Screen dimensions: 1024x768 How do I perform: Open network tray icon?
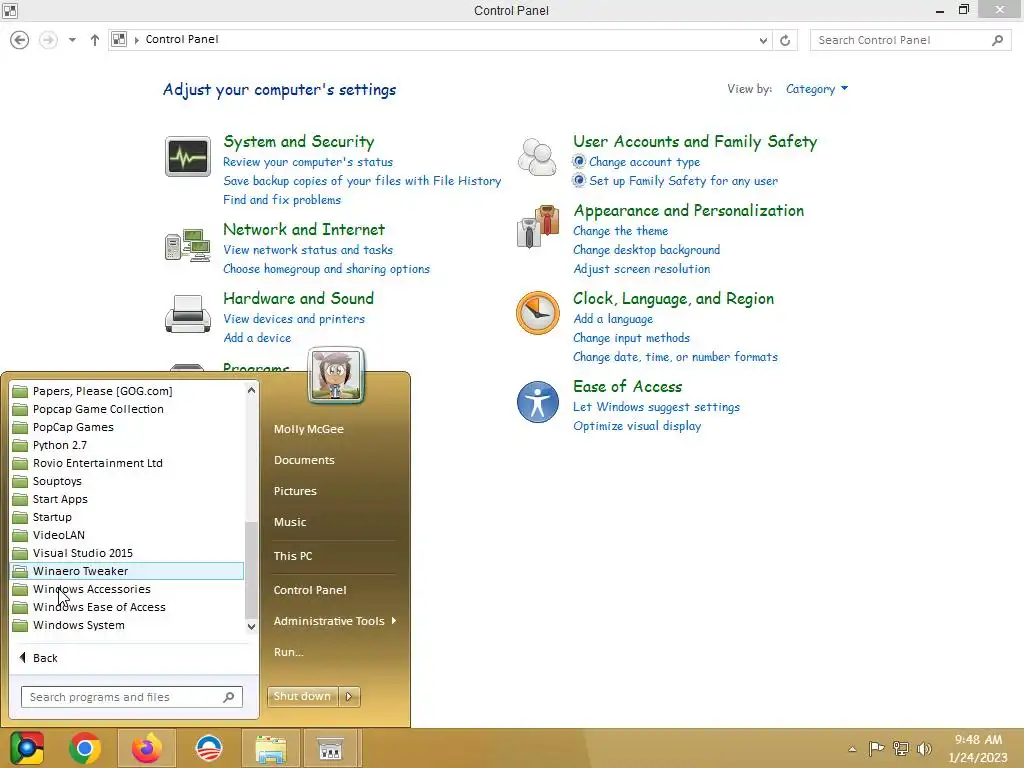(901, 748)
